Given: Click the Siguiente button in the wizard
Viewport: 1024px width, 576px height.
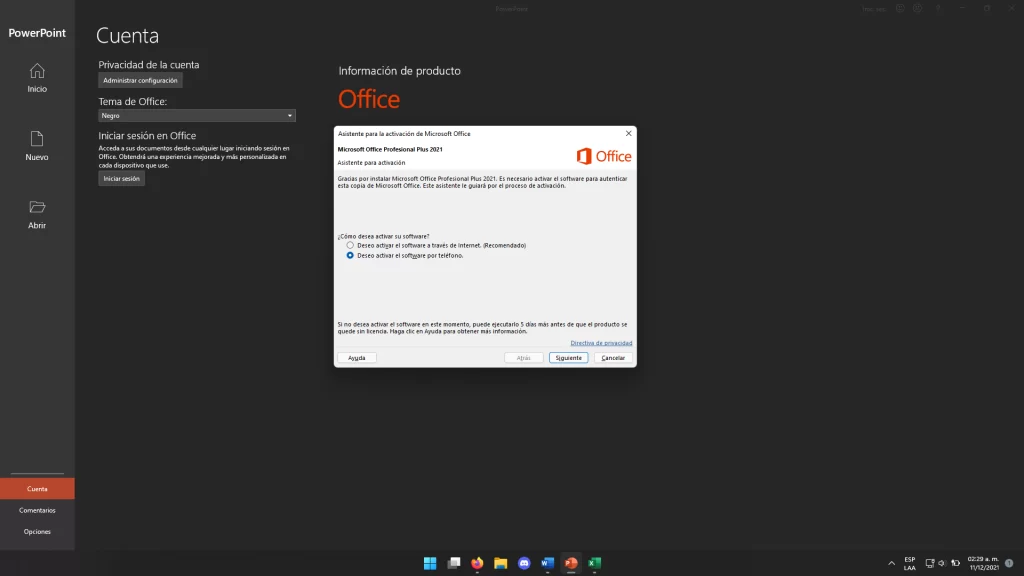Looking at the screenshot, I should (567, 357).
